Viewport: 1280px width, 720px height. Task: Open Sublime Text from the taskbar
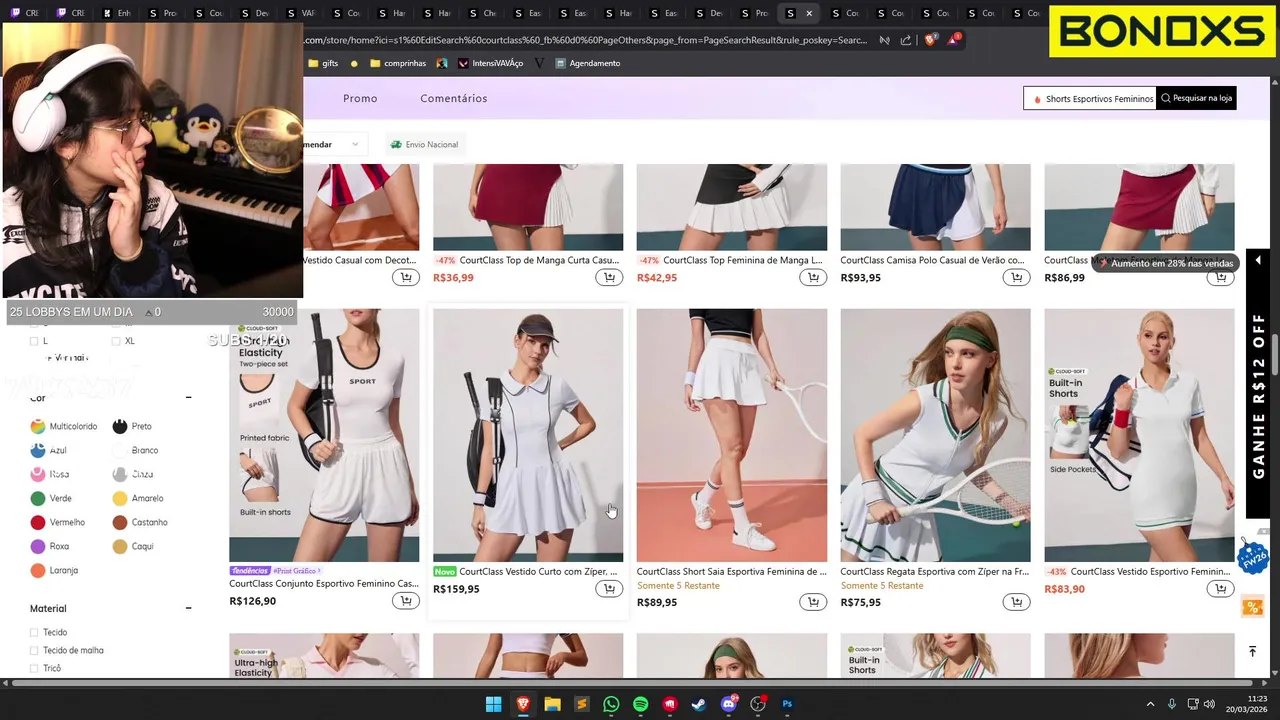[581, 704]
